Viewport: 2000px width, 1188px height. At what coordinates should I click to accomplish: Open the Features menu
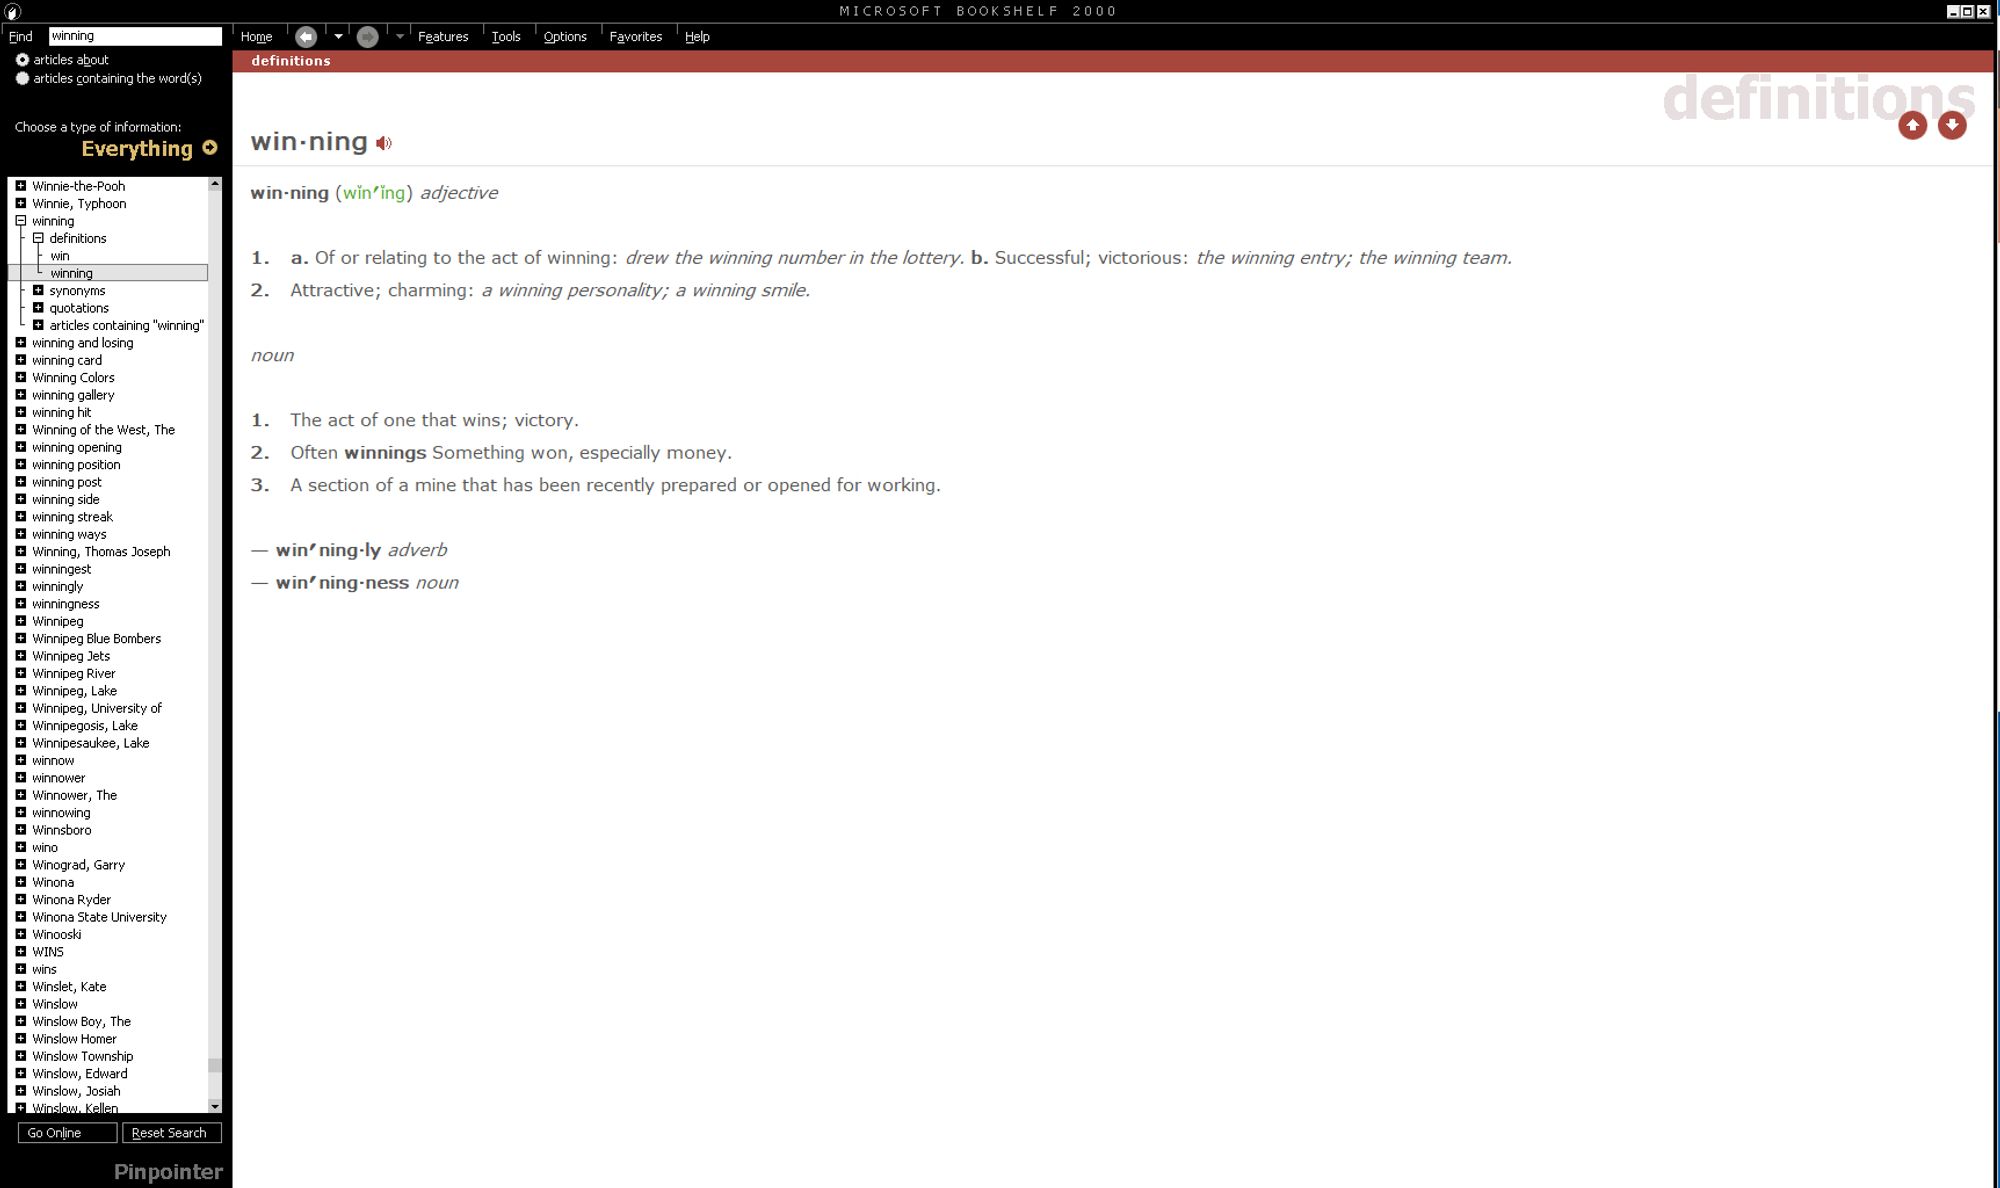tap(441, 35)
